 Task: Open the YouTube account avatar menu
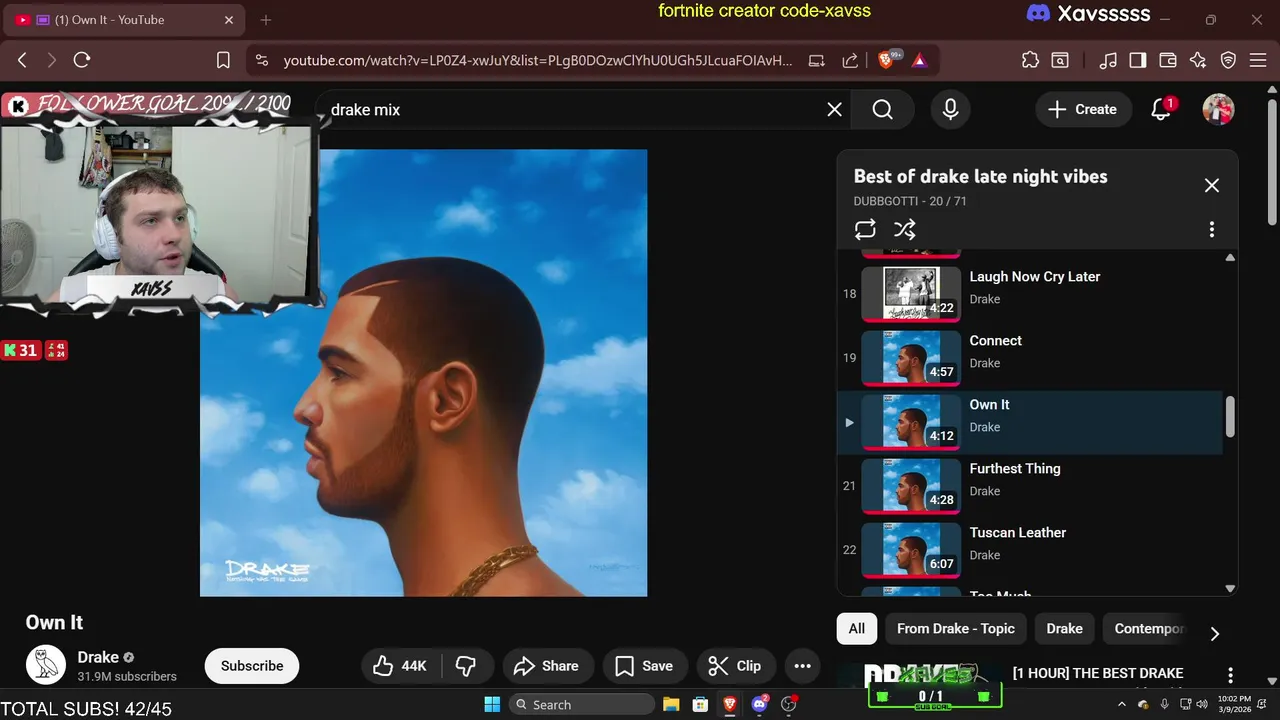tap(1218, 109)
